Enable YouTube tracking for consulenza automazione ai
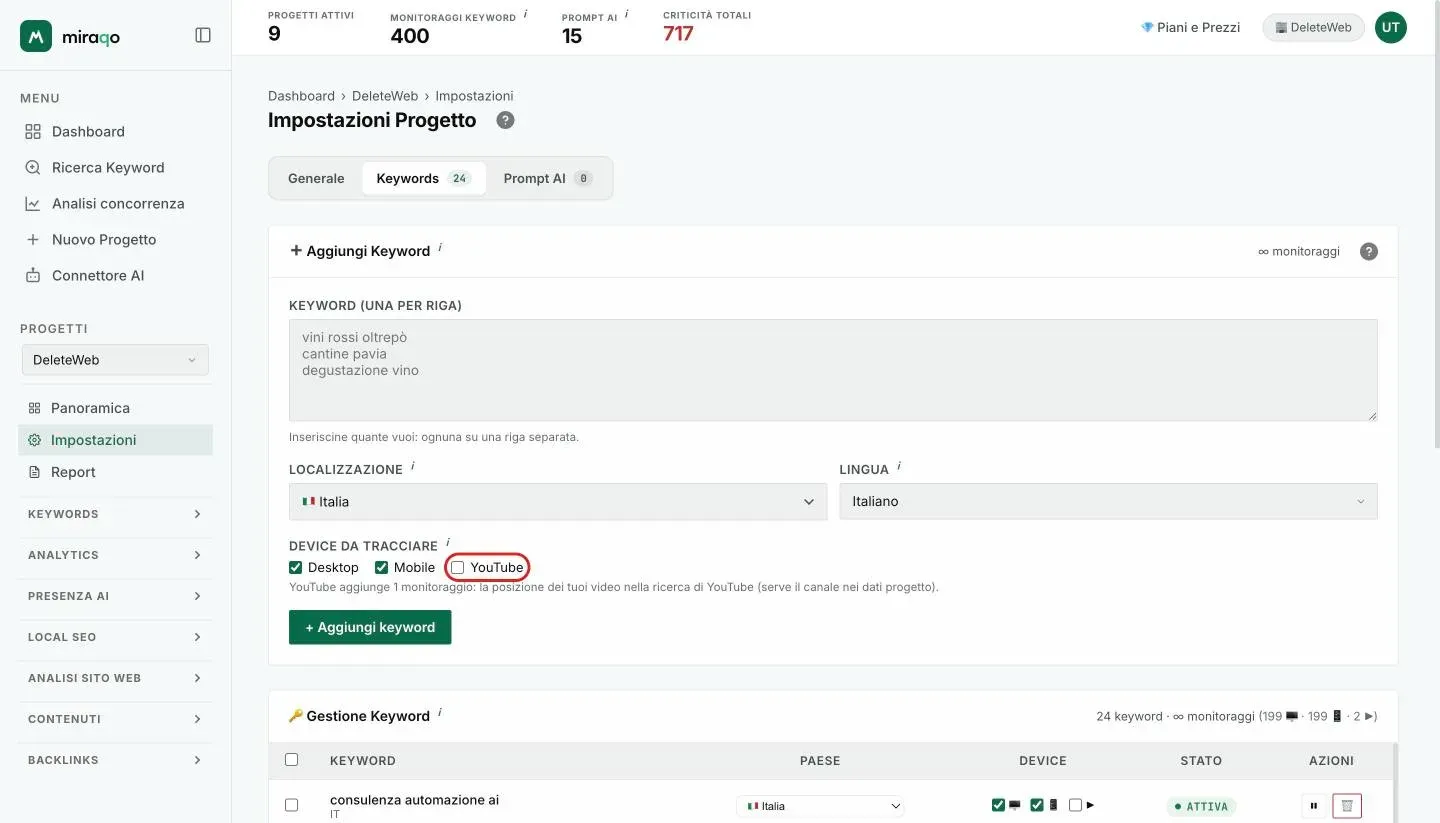1440x823 pixels. pyautogui.click(x=1075, y=805)
